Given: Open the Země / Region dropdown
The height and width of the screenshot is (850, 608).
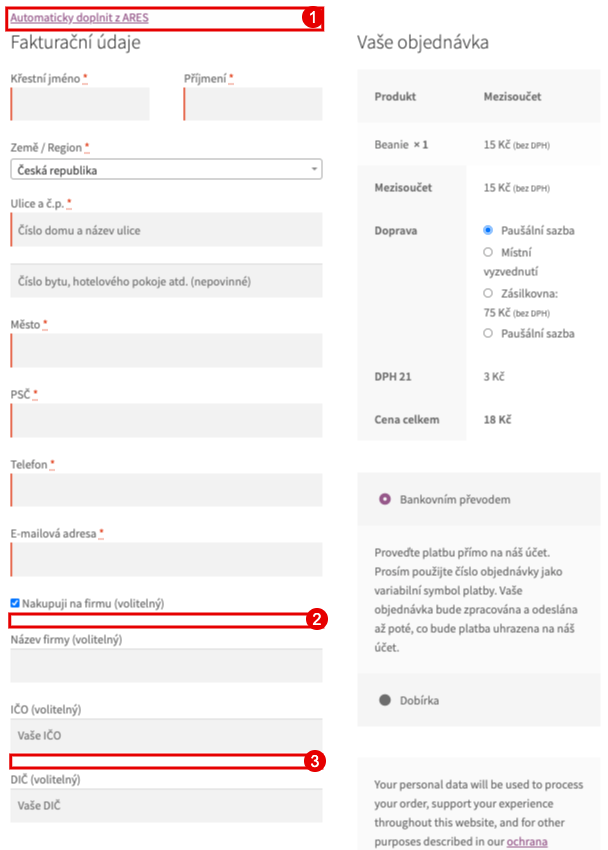Looking at the screenshot, I should pos(166,170).
